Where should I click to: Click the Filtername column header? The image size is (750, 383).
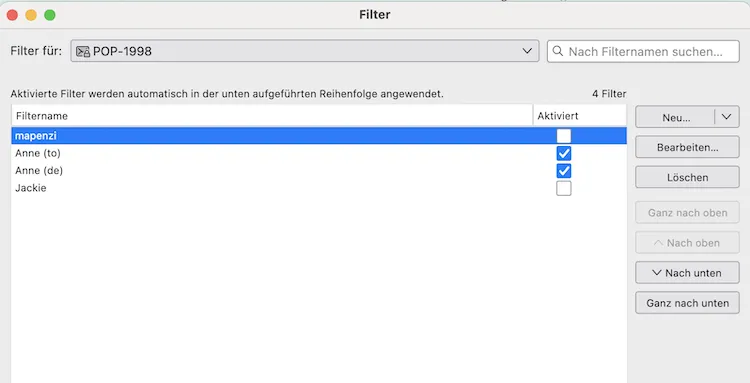272,116
